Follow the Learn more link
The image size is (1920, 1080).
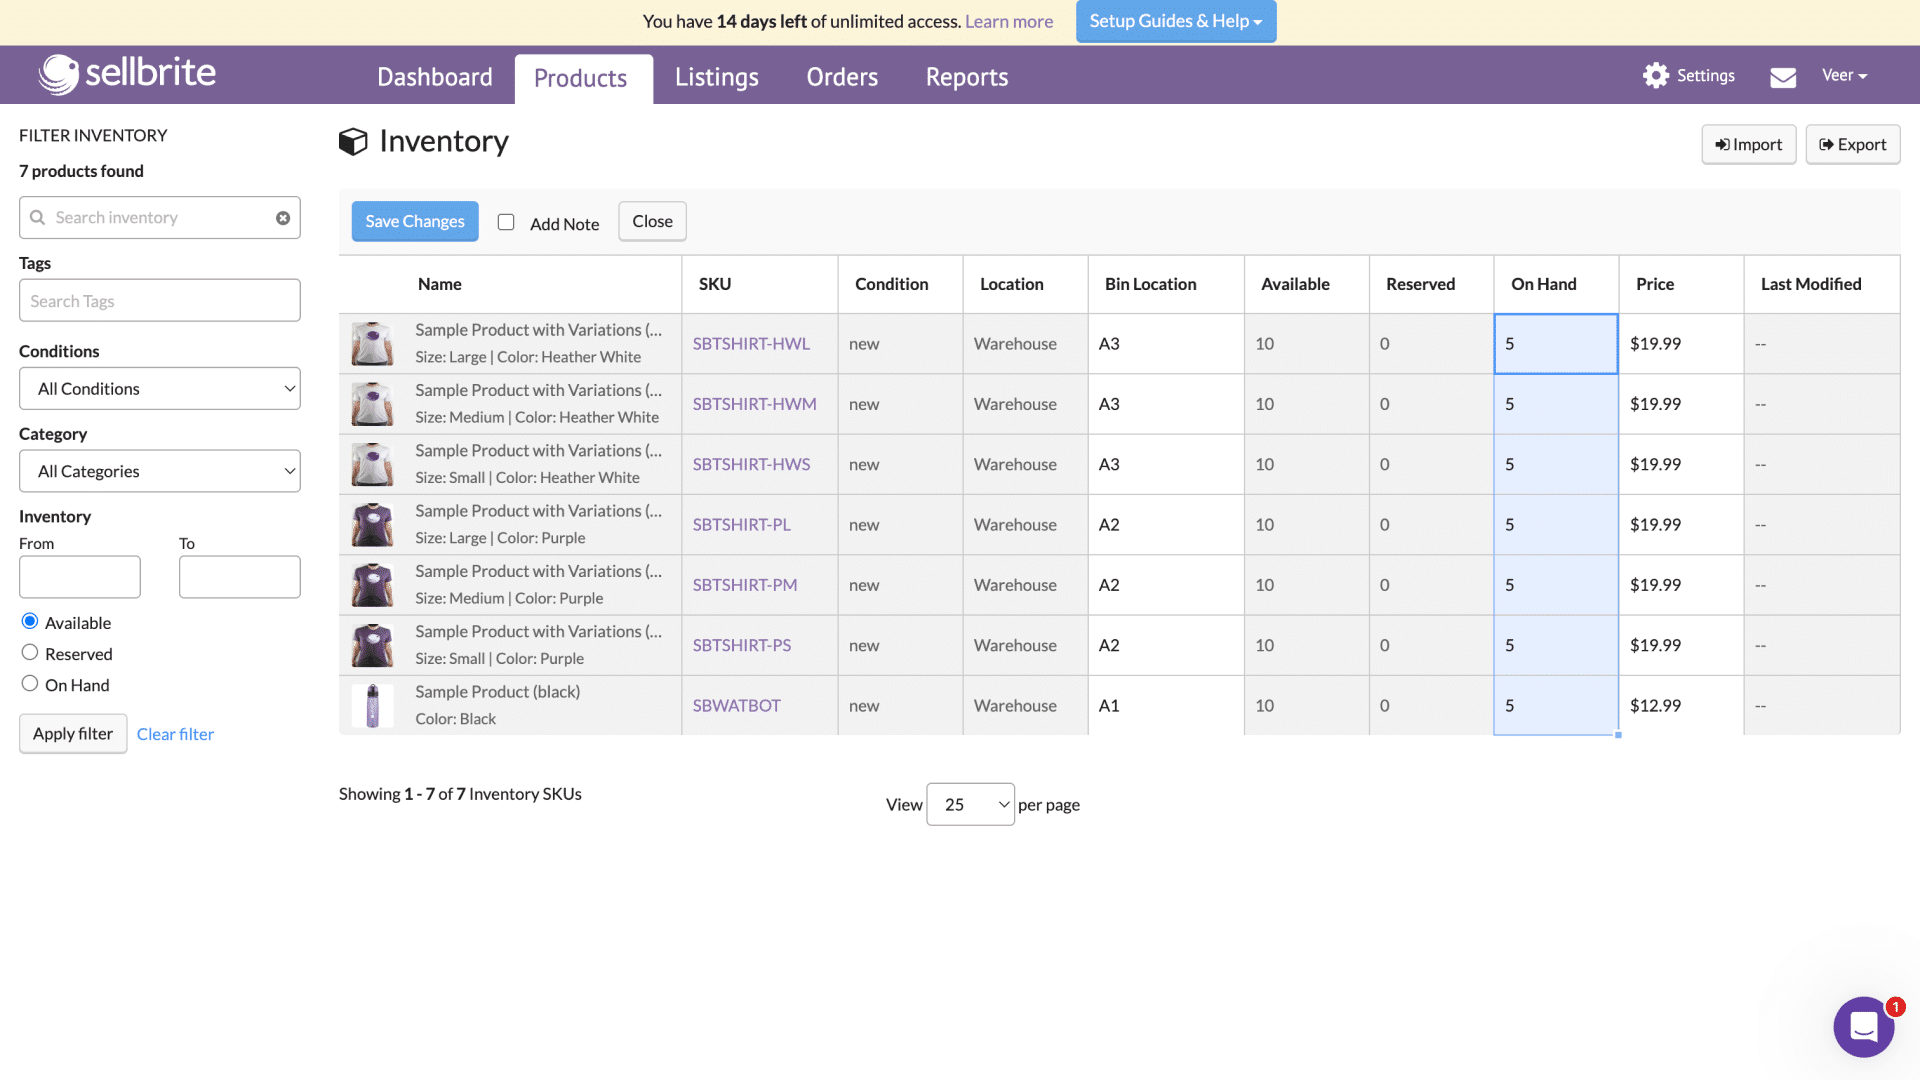[x=1009, y=21]
